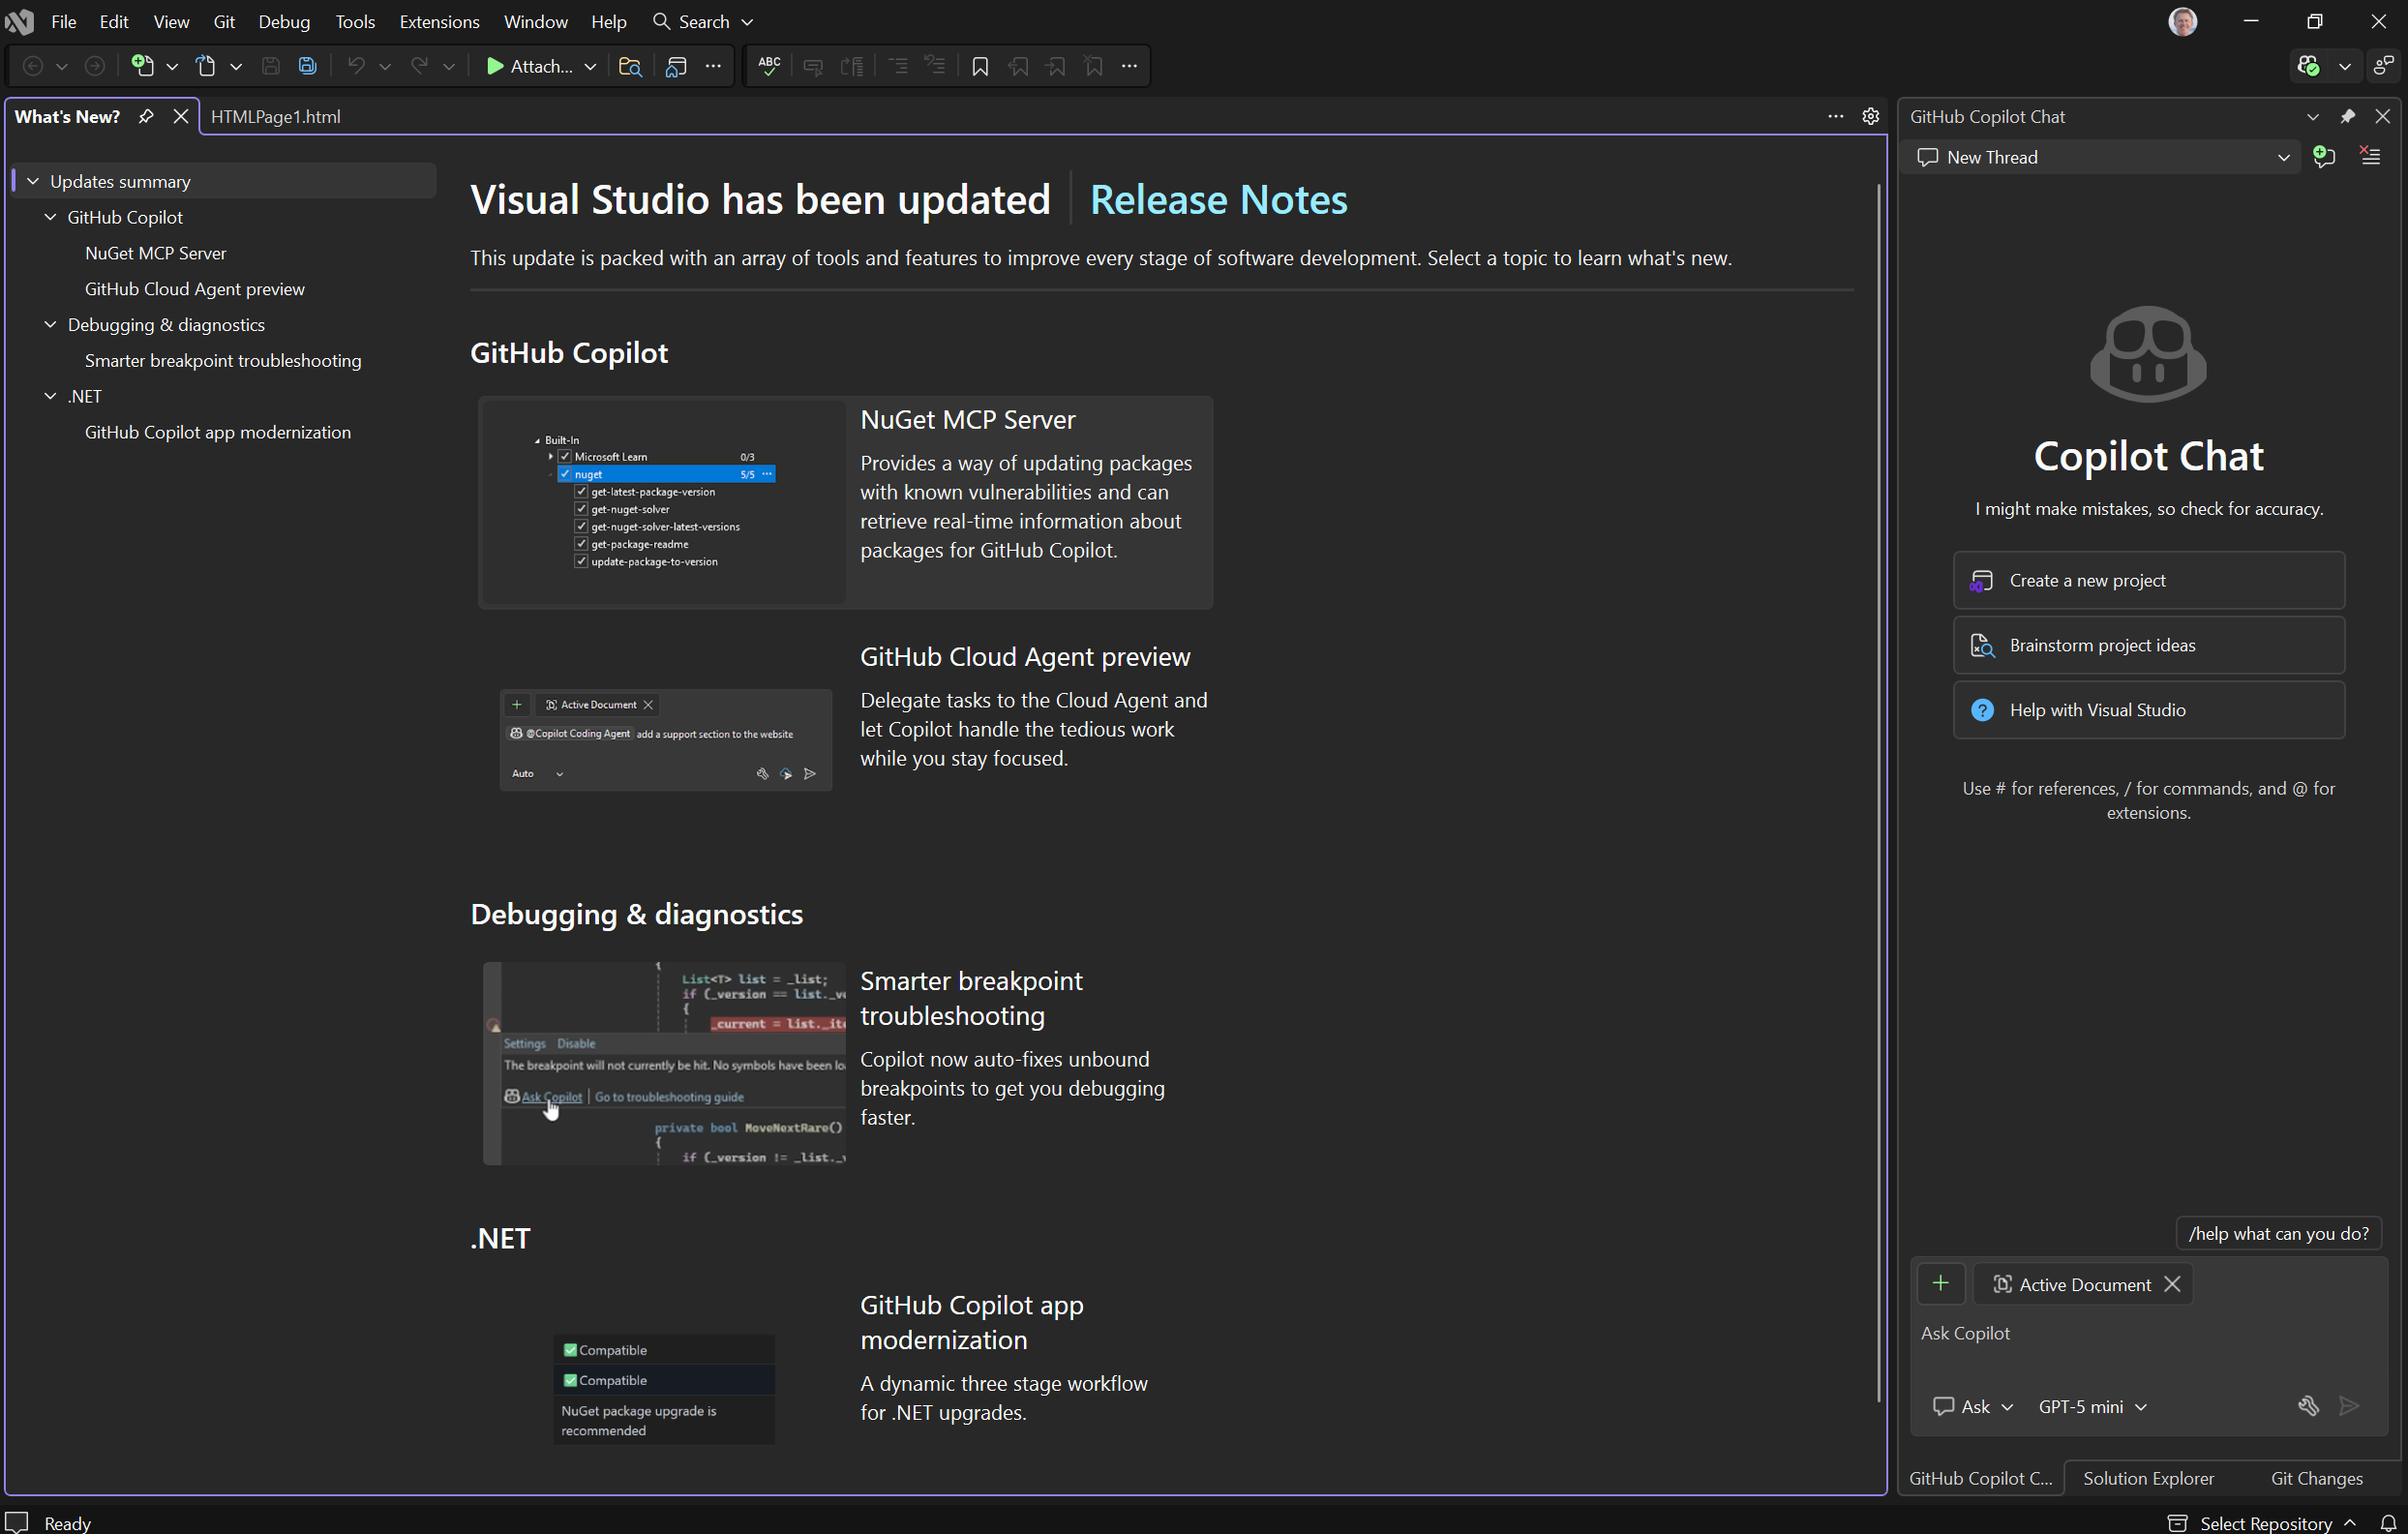Toggle pin on Copilot Chat panel
Screen dimensions: 2408x1534
click(2347, 116)
